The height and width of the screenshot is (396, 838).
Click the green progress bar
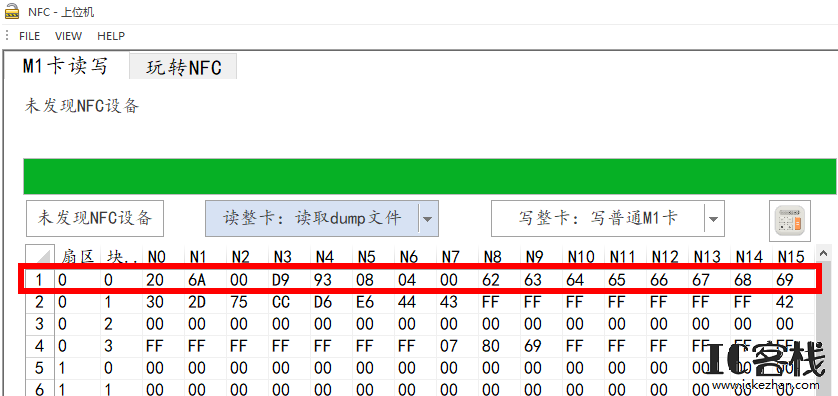click(430, 176)
